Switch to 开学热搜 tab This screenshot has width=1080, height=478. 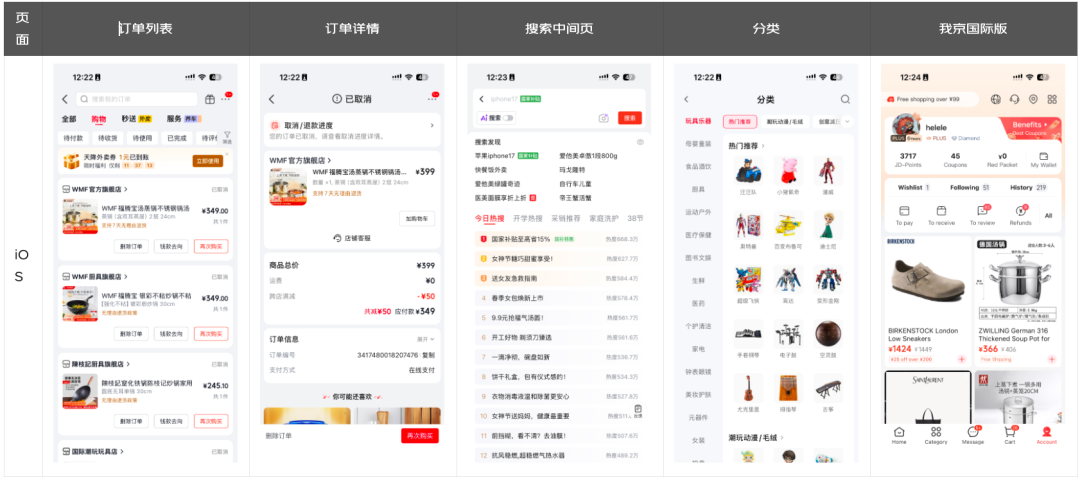(x=526, y=218)
